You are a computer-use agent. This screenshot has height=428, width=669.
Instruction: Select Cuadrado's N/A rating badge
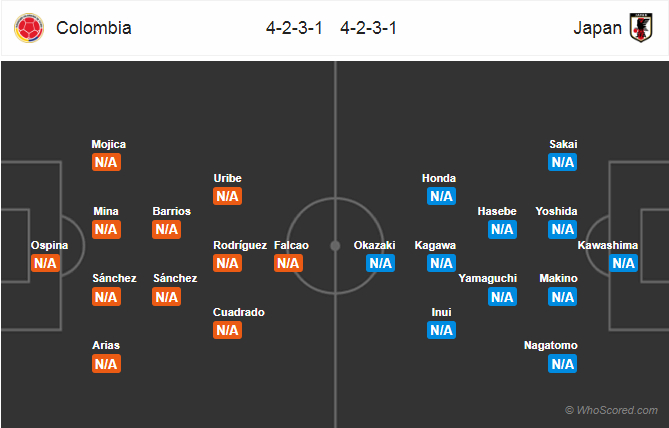pyautogui.click(x=227, y=330)
